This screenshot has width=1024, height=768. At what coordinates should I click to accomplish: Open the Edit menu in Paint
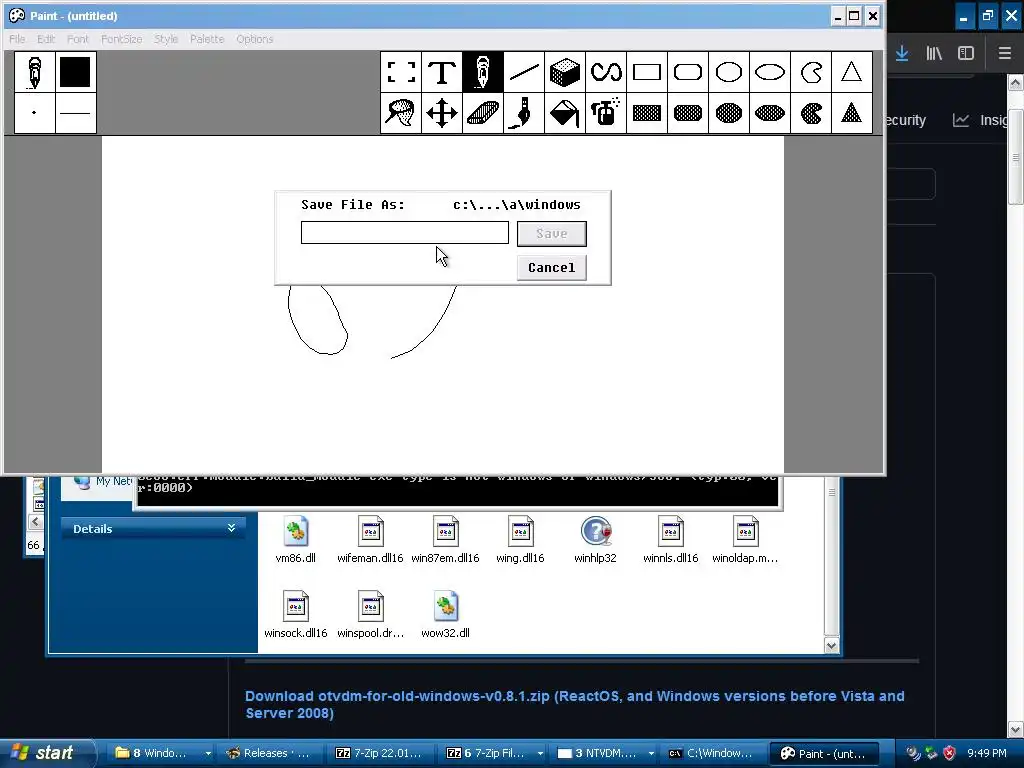pos(46,39)
